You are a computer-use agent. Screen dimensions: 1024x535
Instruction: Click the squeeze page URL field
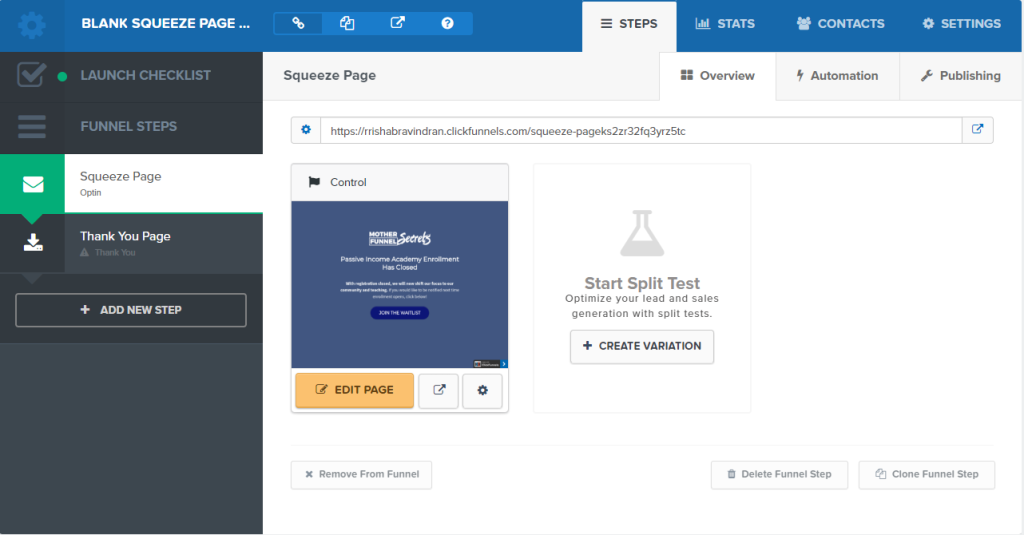[x=640, y=131]
